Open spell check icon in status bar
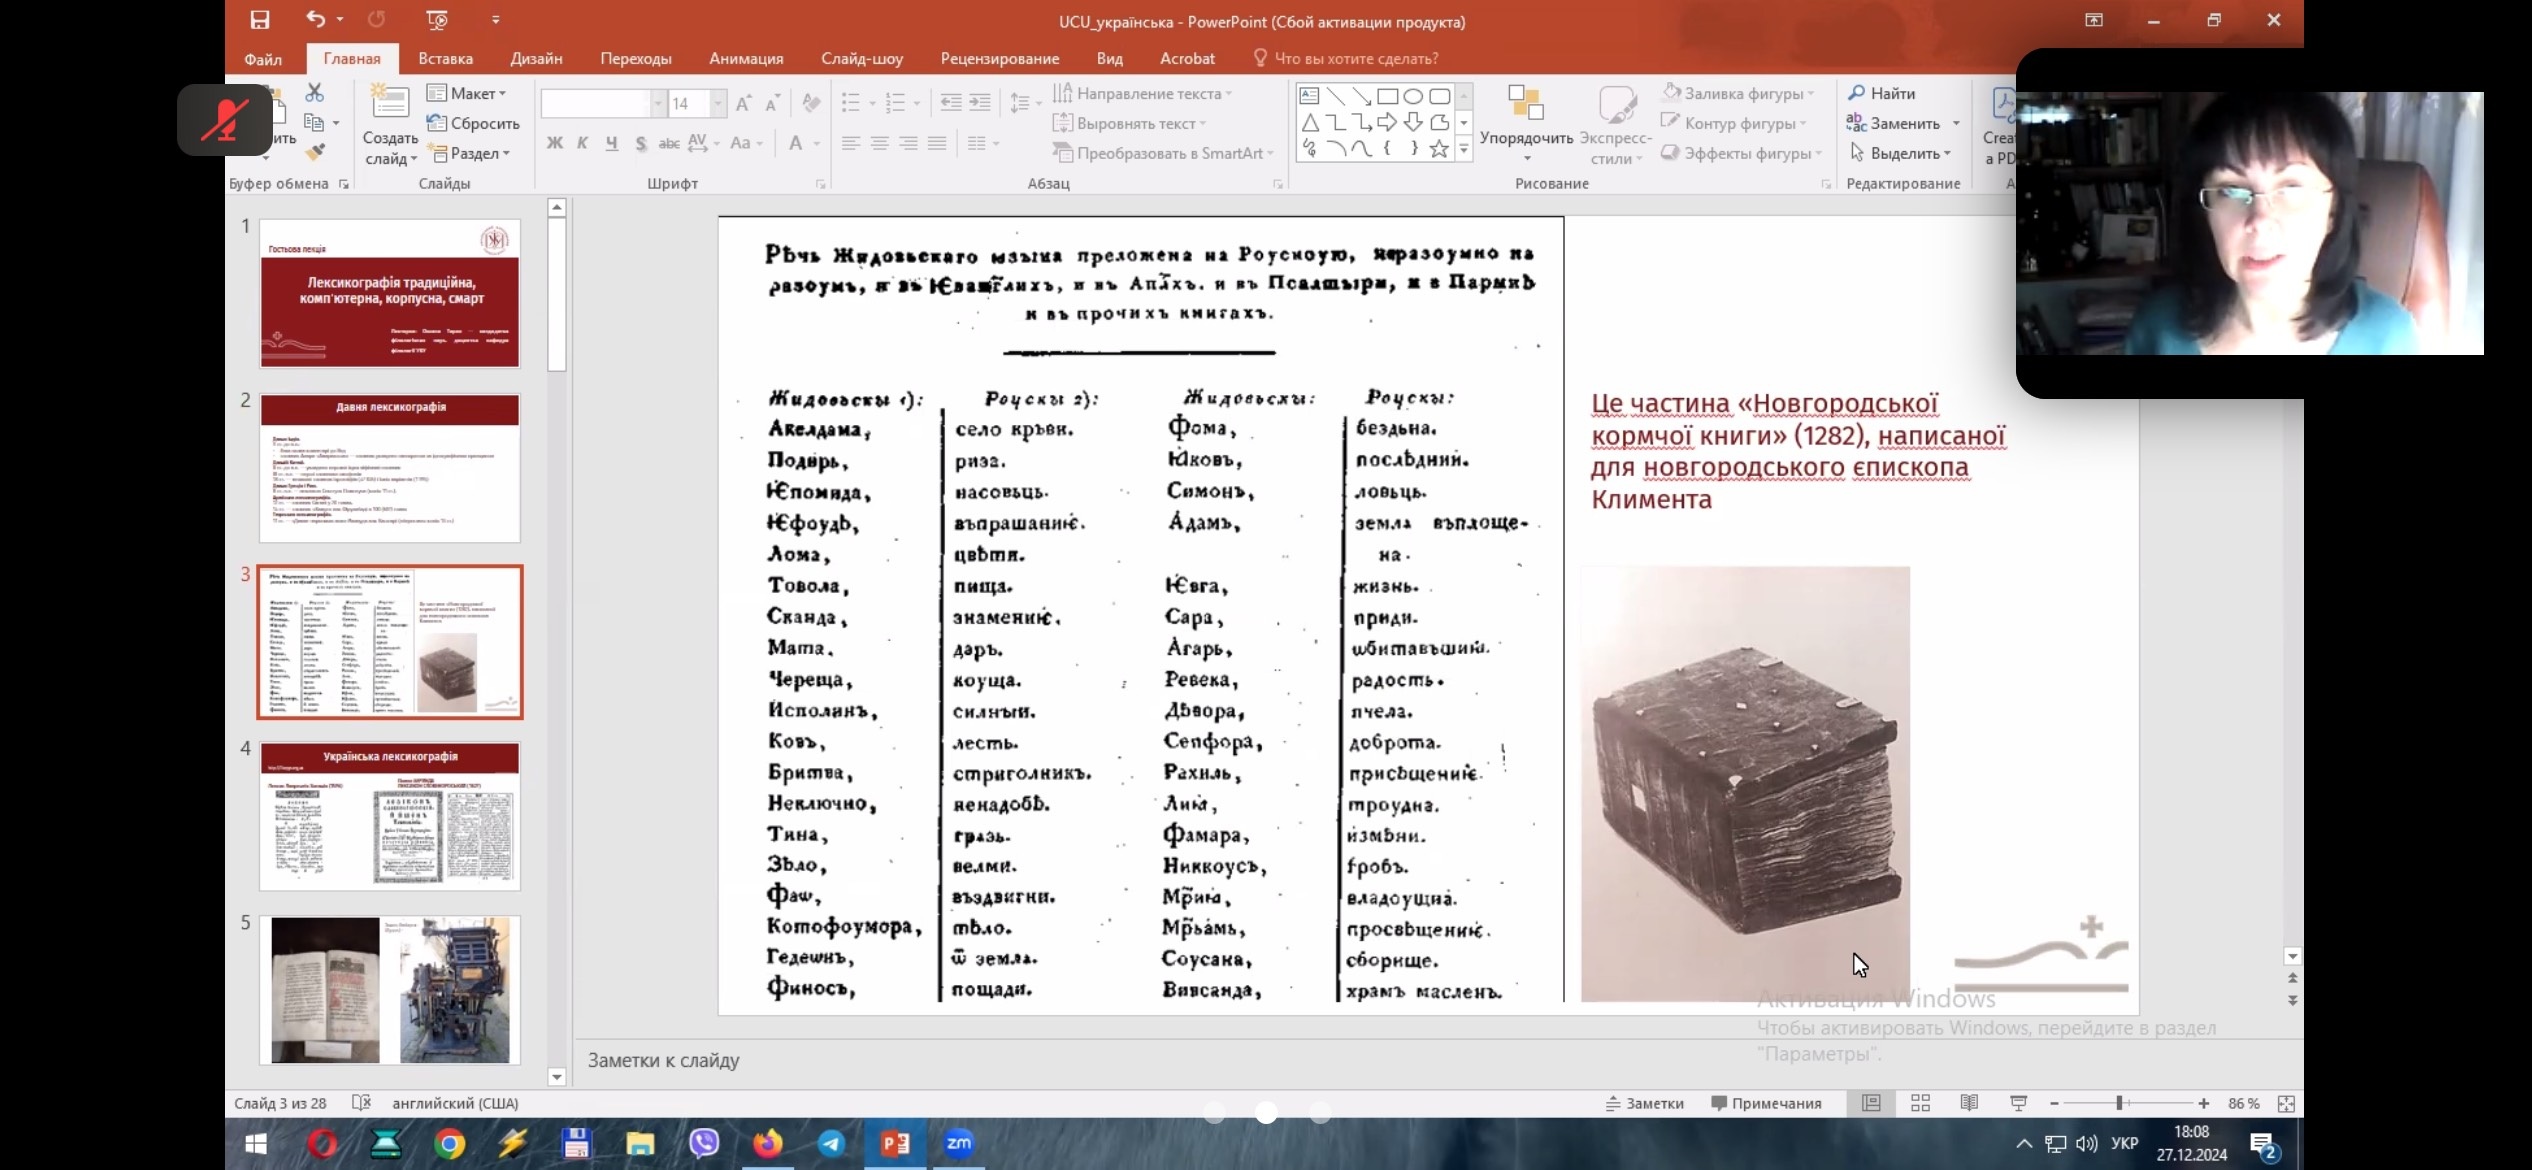This screenshot has width=2532, height=1170. (361, 1103)
